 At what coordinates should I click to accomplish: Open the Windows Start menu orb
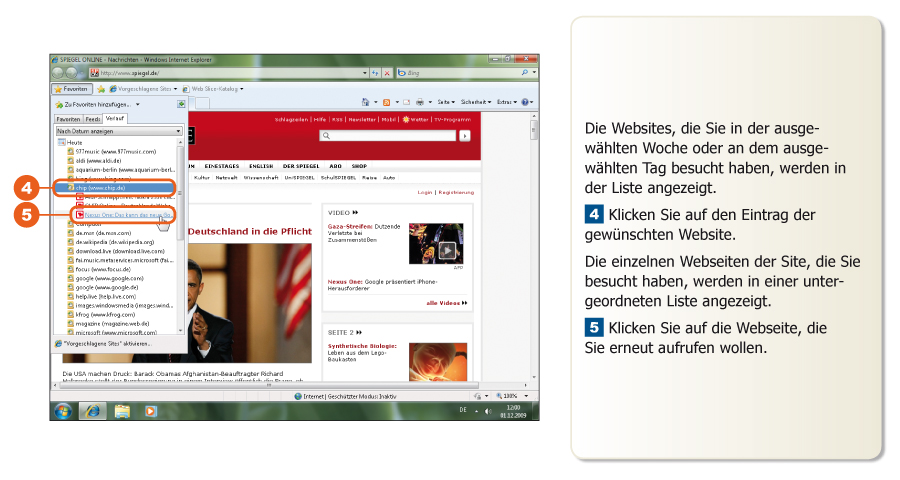pos(63,410)
